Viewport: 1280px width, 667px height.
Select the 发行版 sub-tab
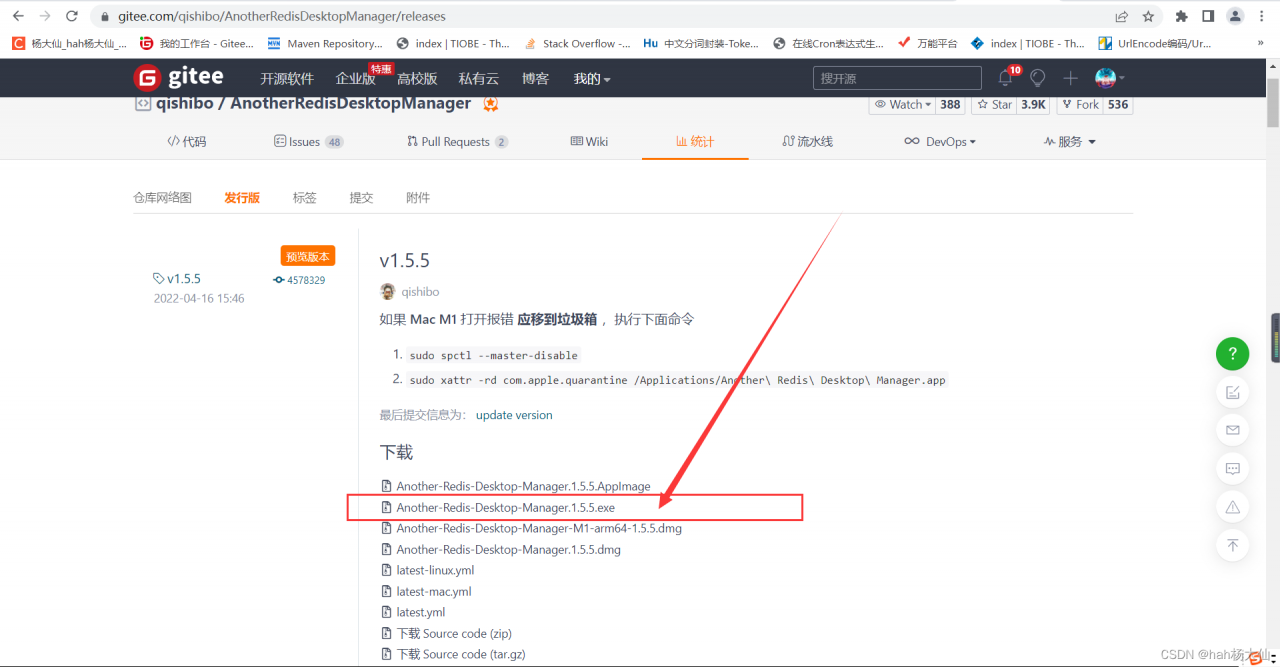242,198
